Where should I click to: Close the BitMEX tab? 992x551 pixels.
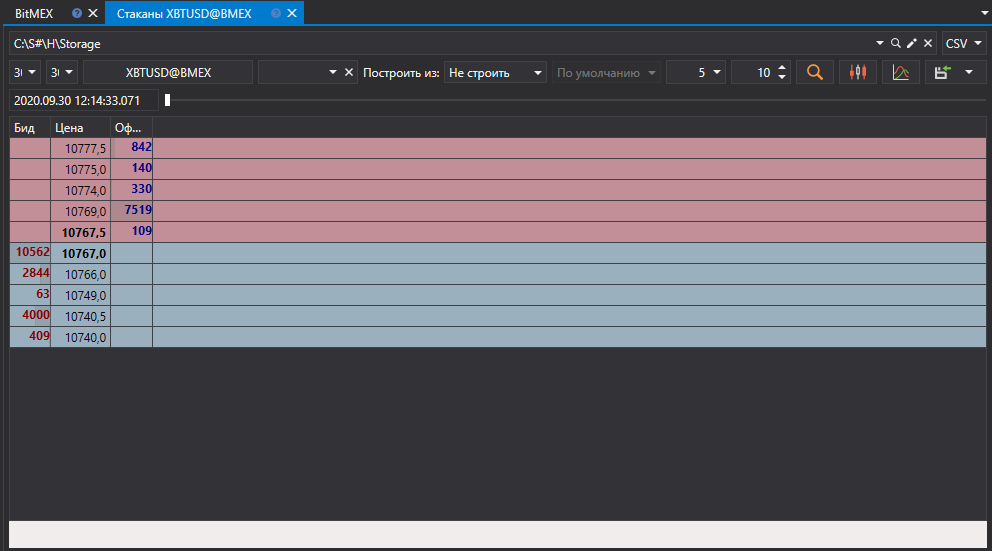coord(93,13)
